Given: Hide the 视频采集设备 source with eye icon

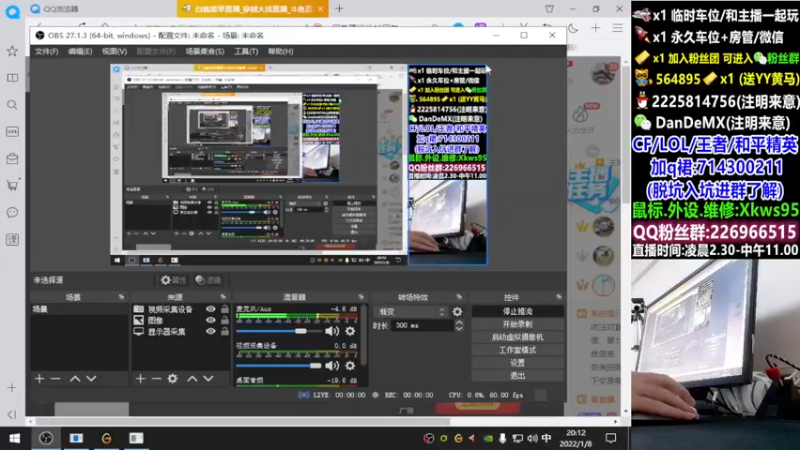Looking at the screenshot, I should pos(211,309).
